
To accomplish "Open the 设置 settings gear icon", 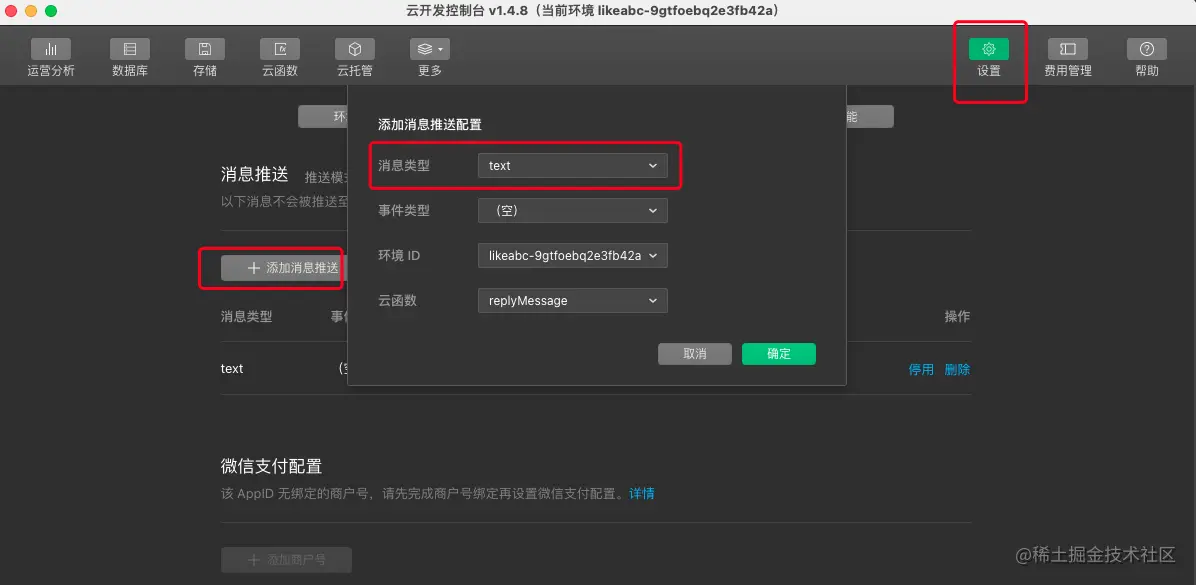I will 989,50.
